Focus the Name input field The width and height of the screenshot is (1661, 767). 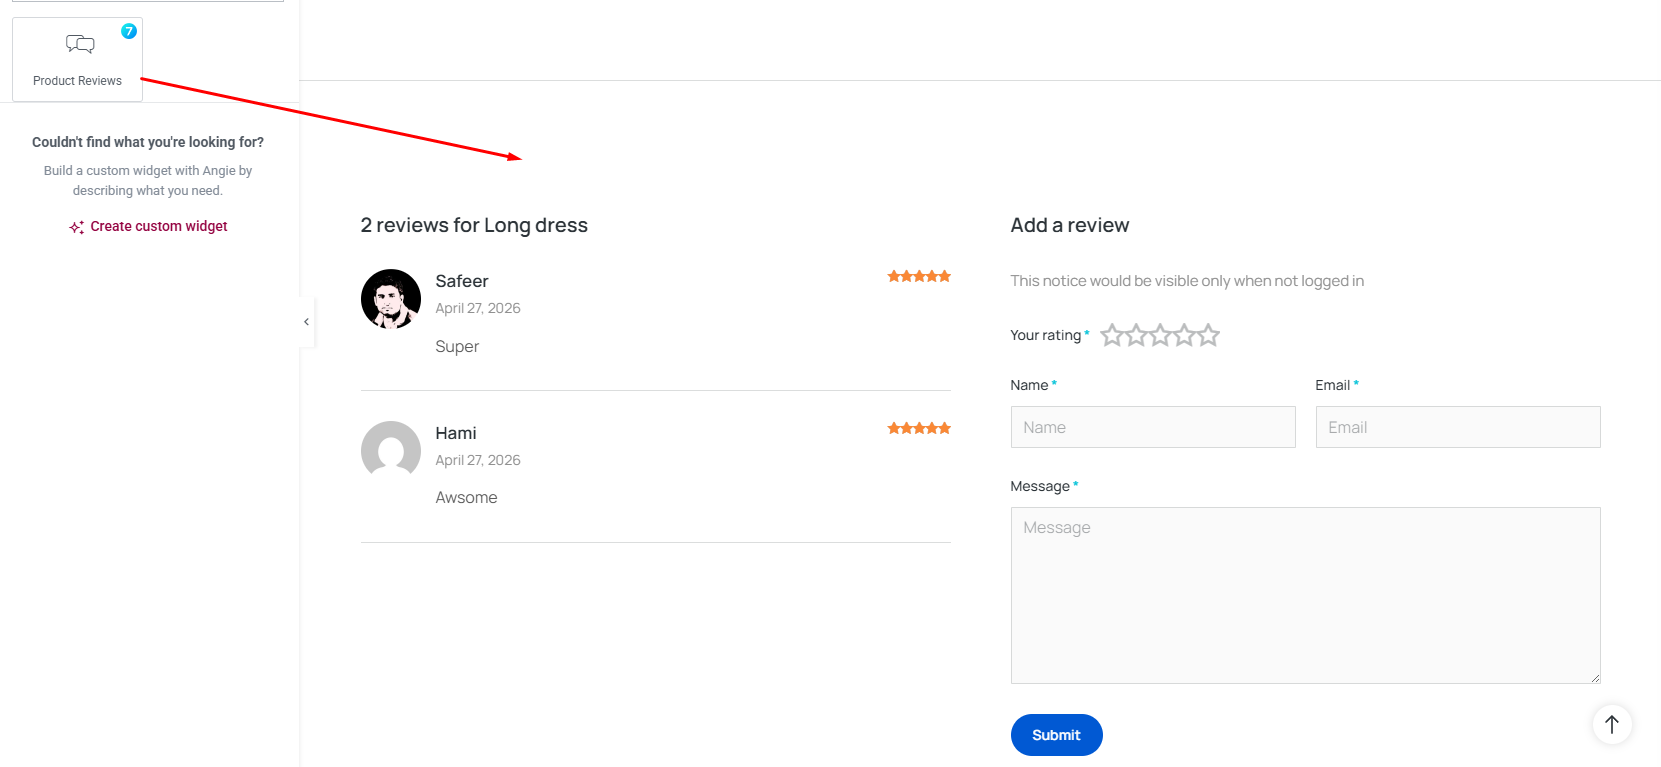pos(1153,427)
